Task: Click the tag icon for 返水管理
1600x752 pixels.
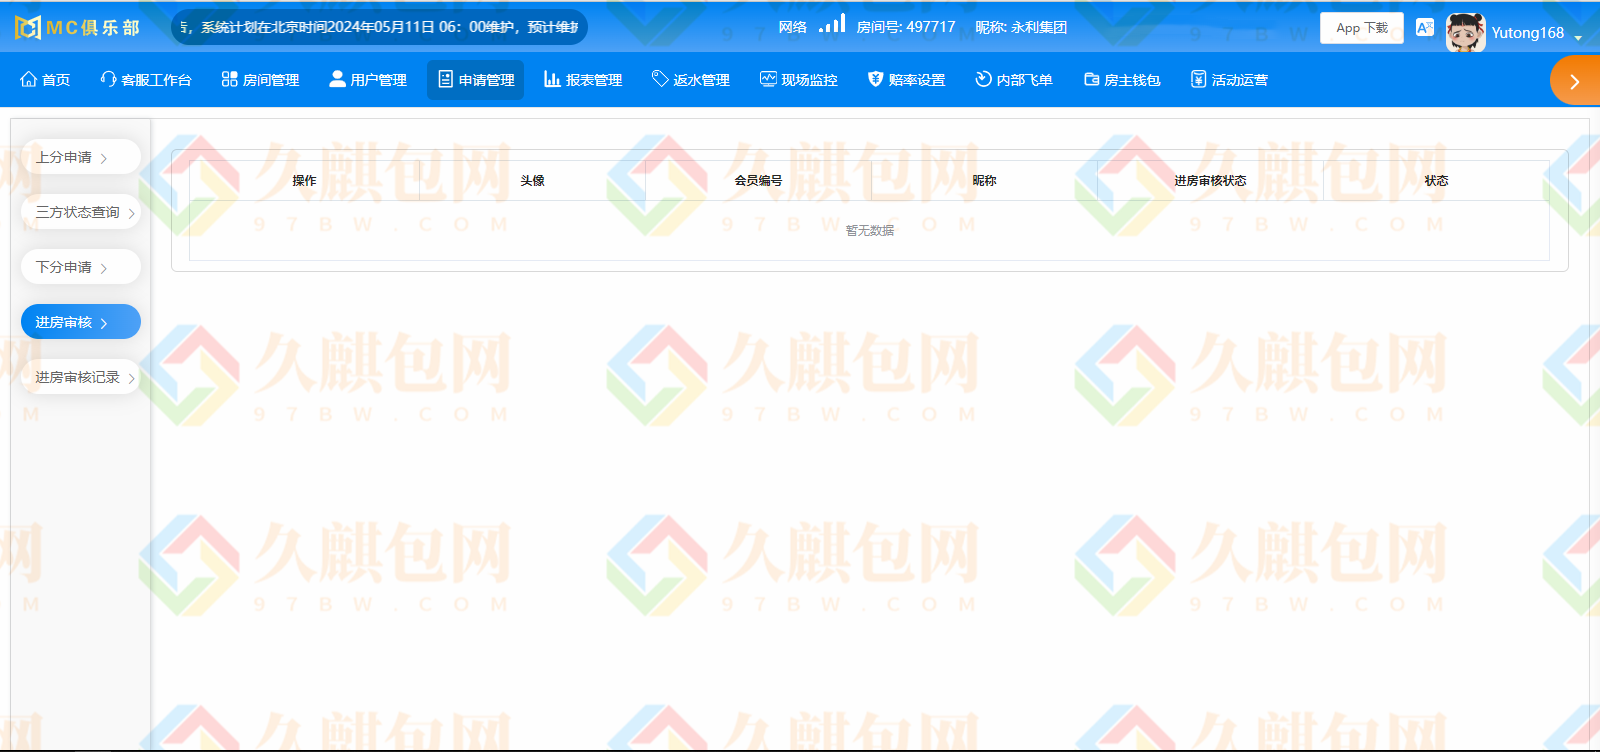Action: click(660, 79)
